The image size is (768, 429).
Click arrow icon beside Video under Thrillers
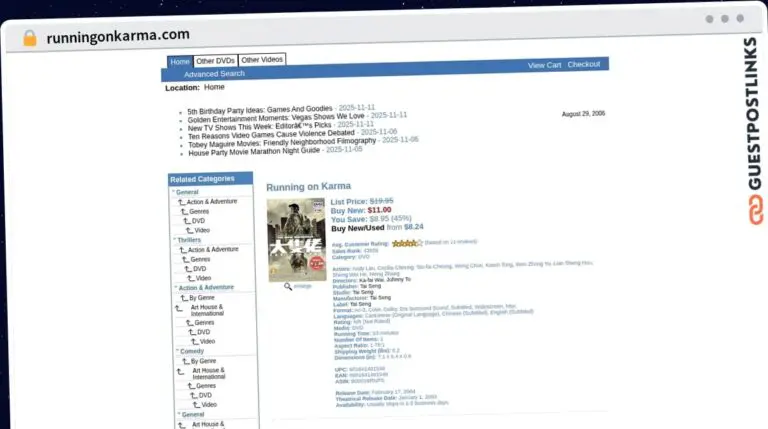pyautogui.click(x=192, y=278)
